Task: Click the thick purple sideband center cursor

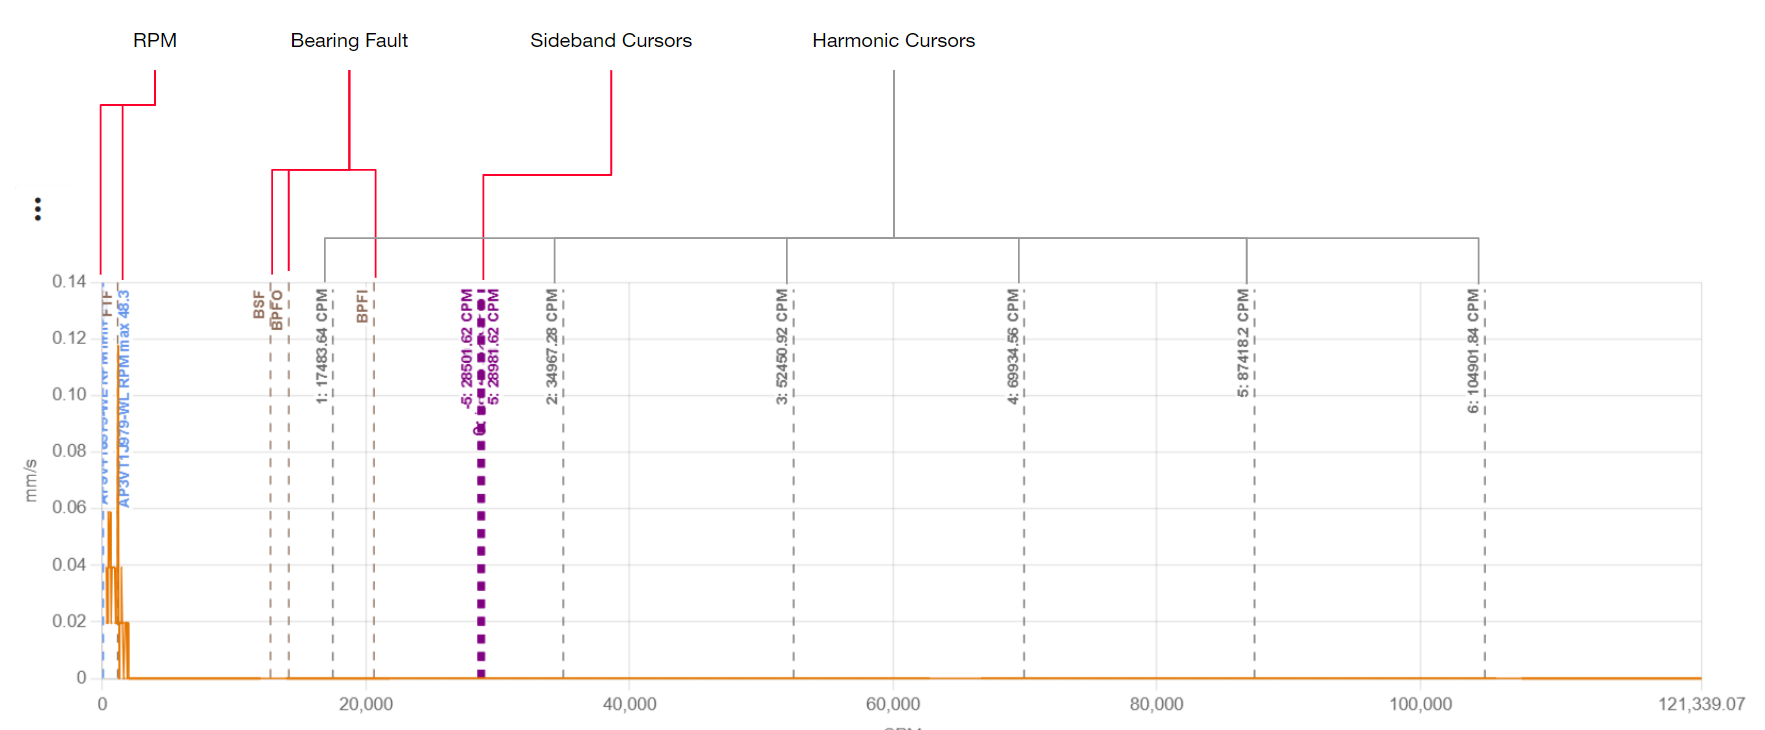Action: coord(481,550)
